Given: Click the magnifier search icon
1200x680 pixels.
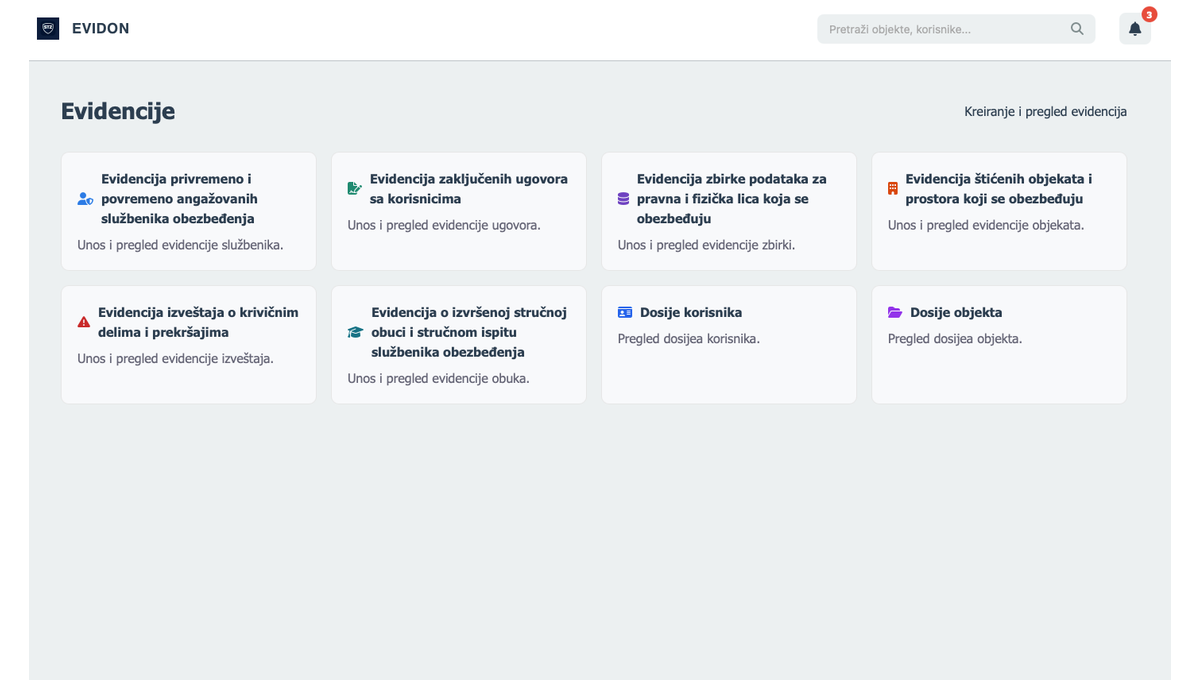Looking at the screenshot, I should click(x=1077, y=29).
